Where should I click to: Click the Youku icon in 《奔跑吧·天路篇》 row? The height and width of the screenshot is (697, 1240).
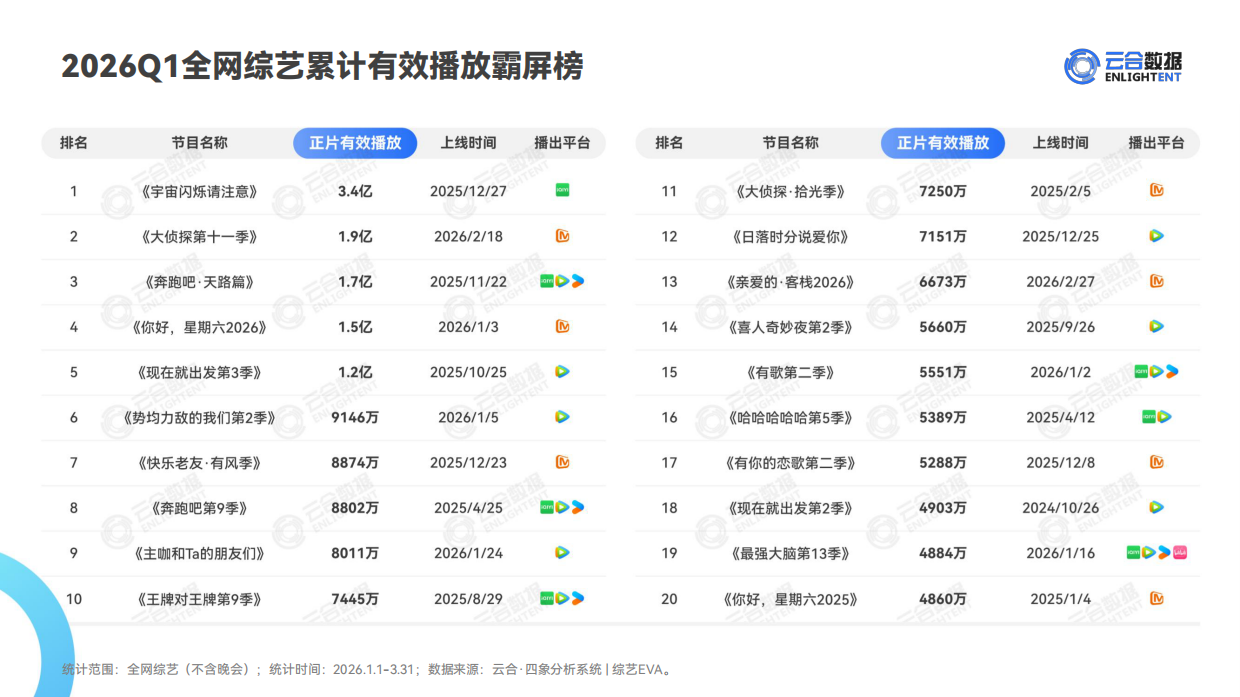[578, 281]
